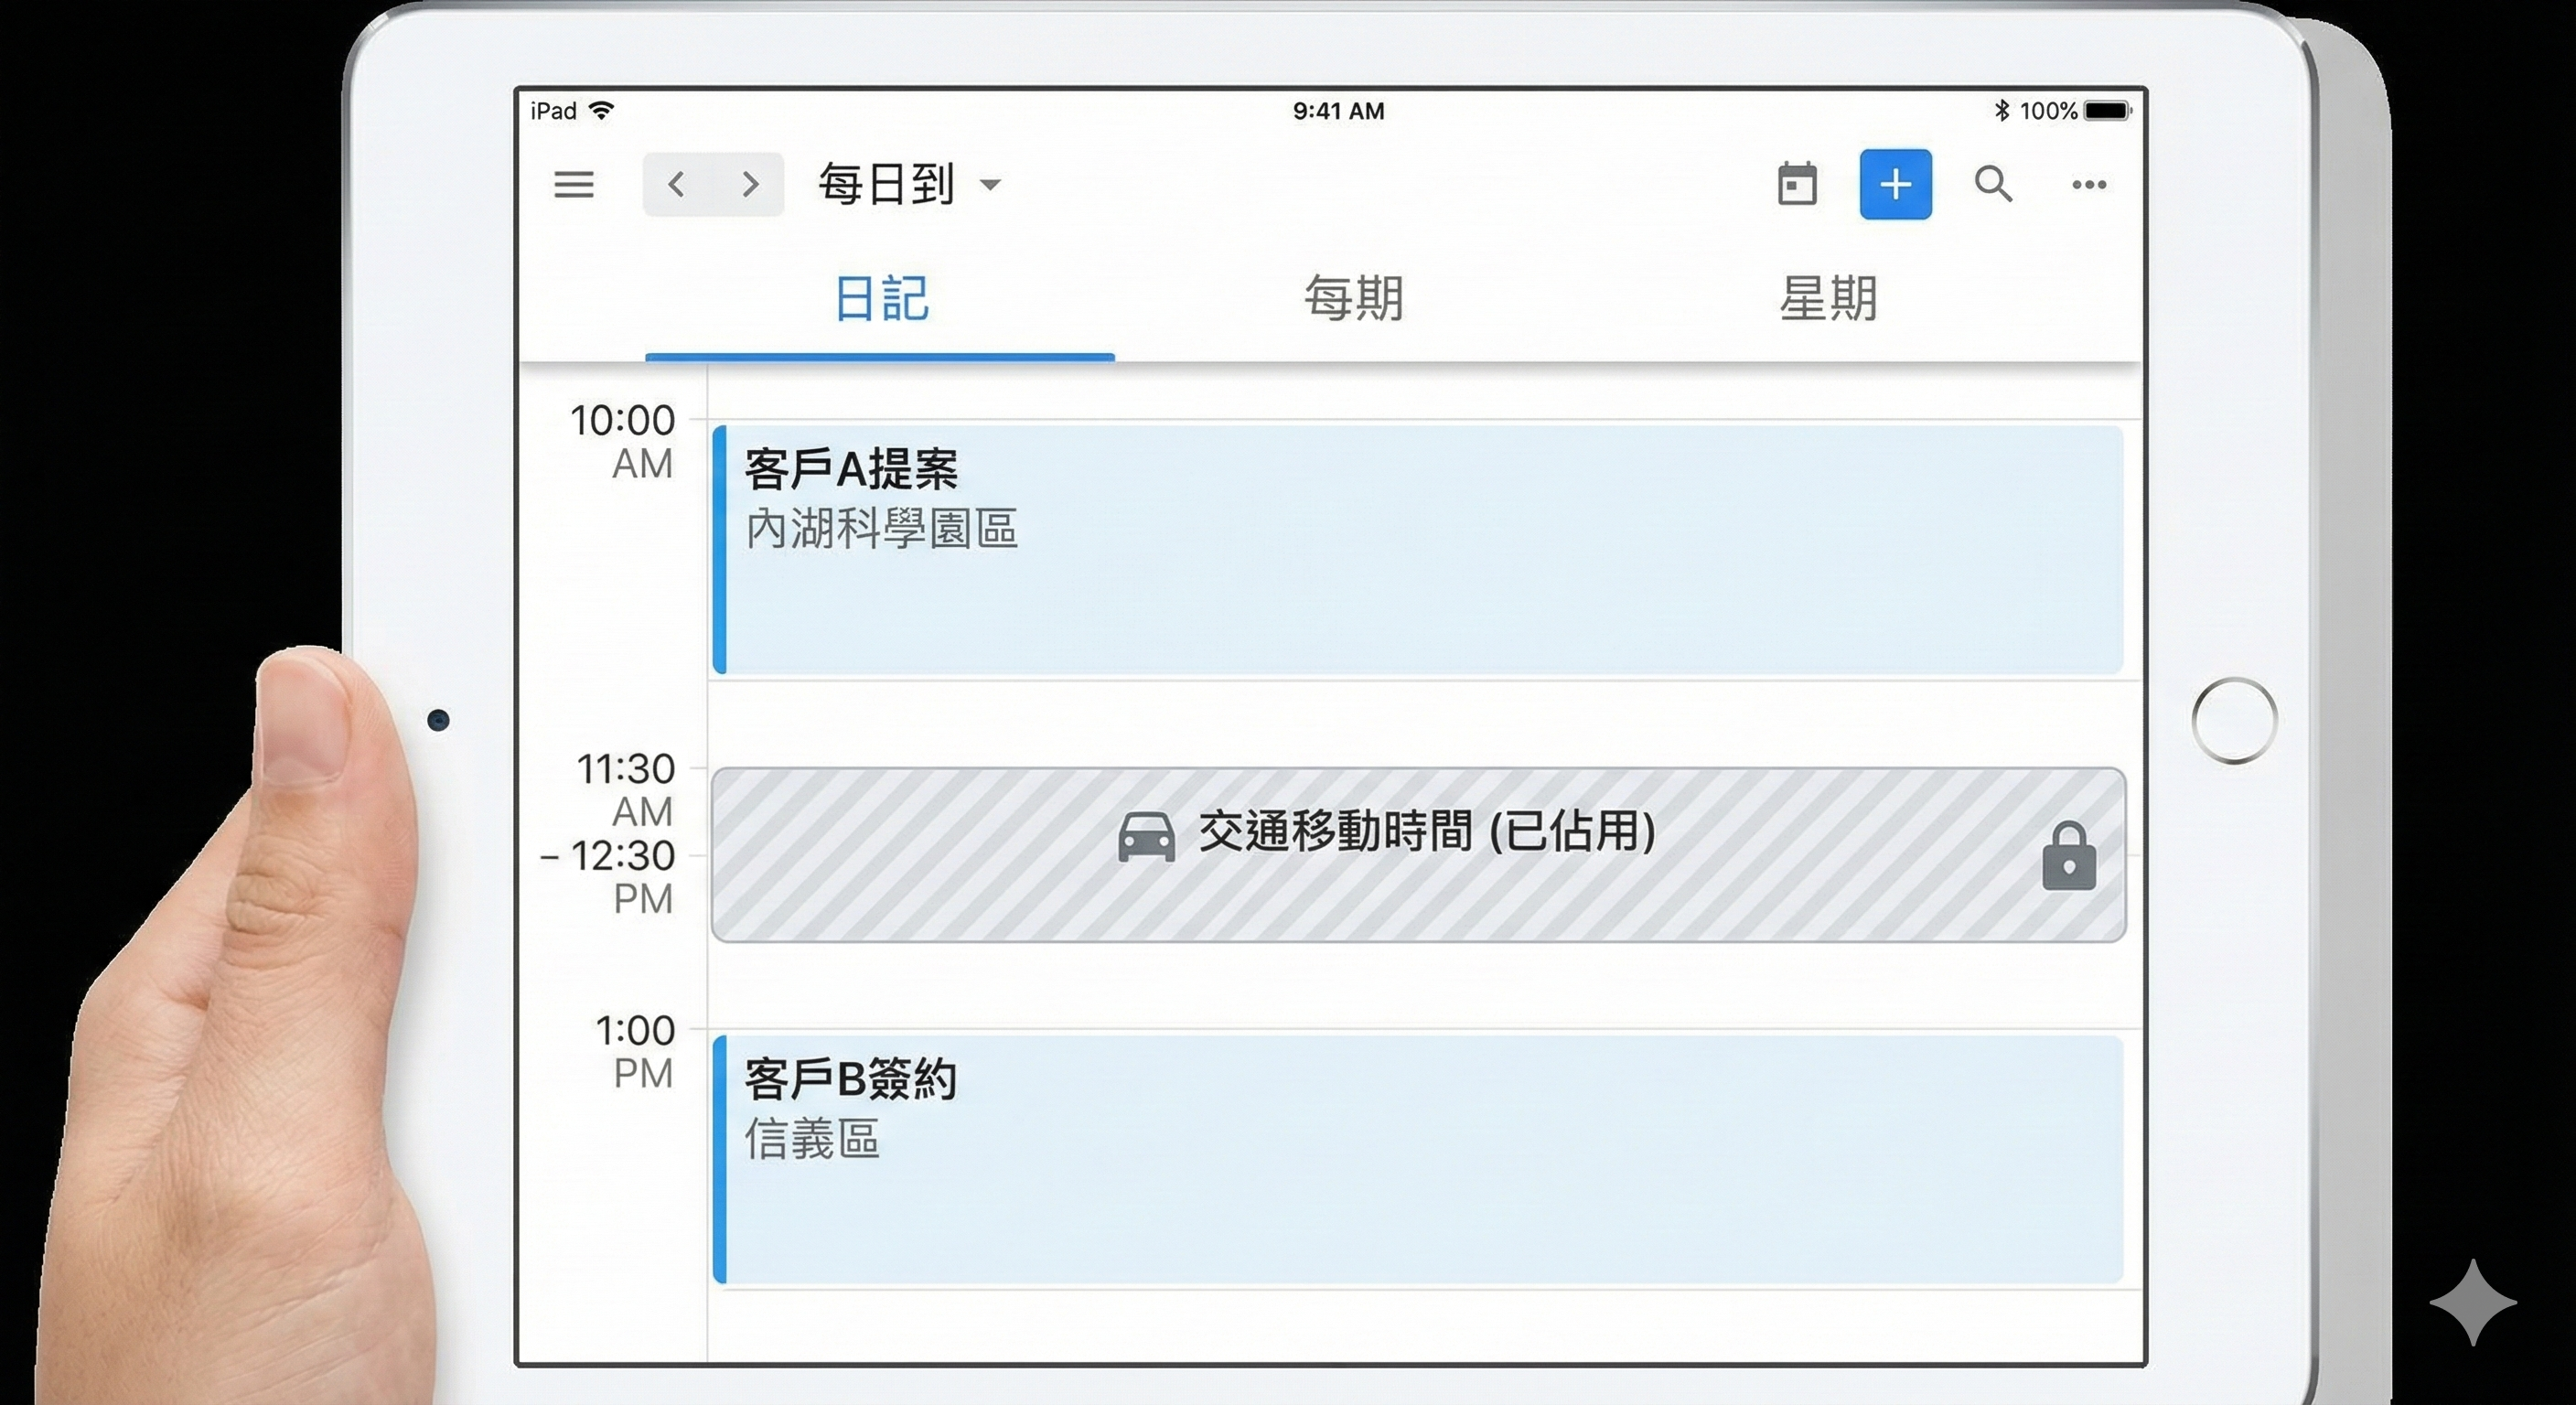Screen dimensions: 2576x1405
Task: Go to previous day arrow
Action: [x=677, y=184]
